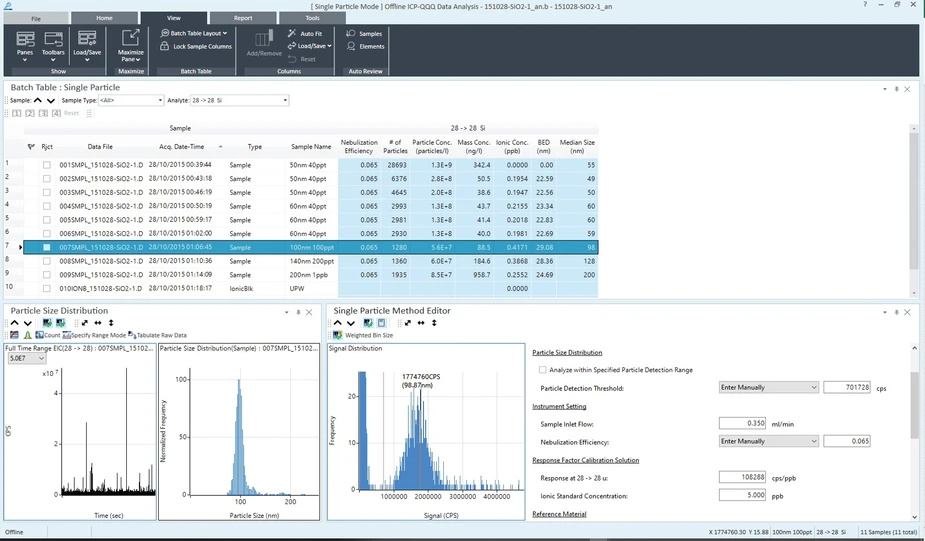Click Lock Sample Columns
Viewport: 925px width, 541px height.
pyautogui.click(x=196, y=47)
